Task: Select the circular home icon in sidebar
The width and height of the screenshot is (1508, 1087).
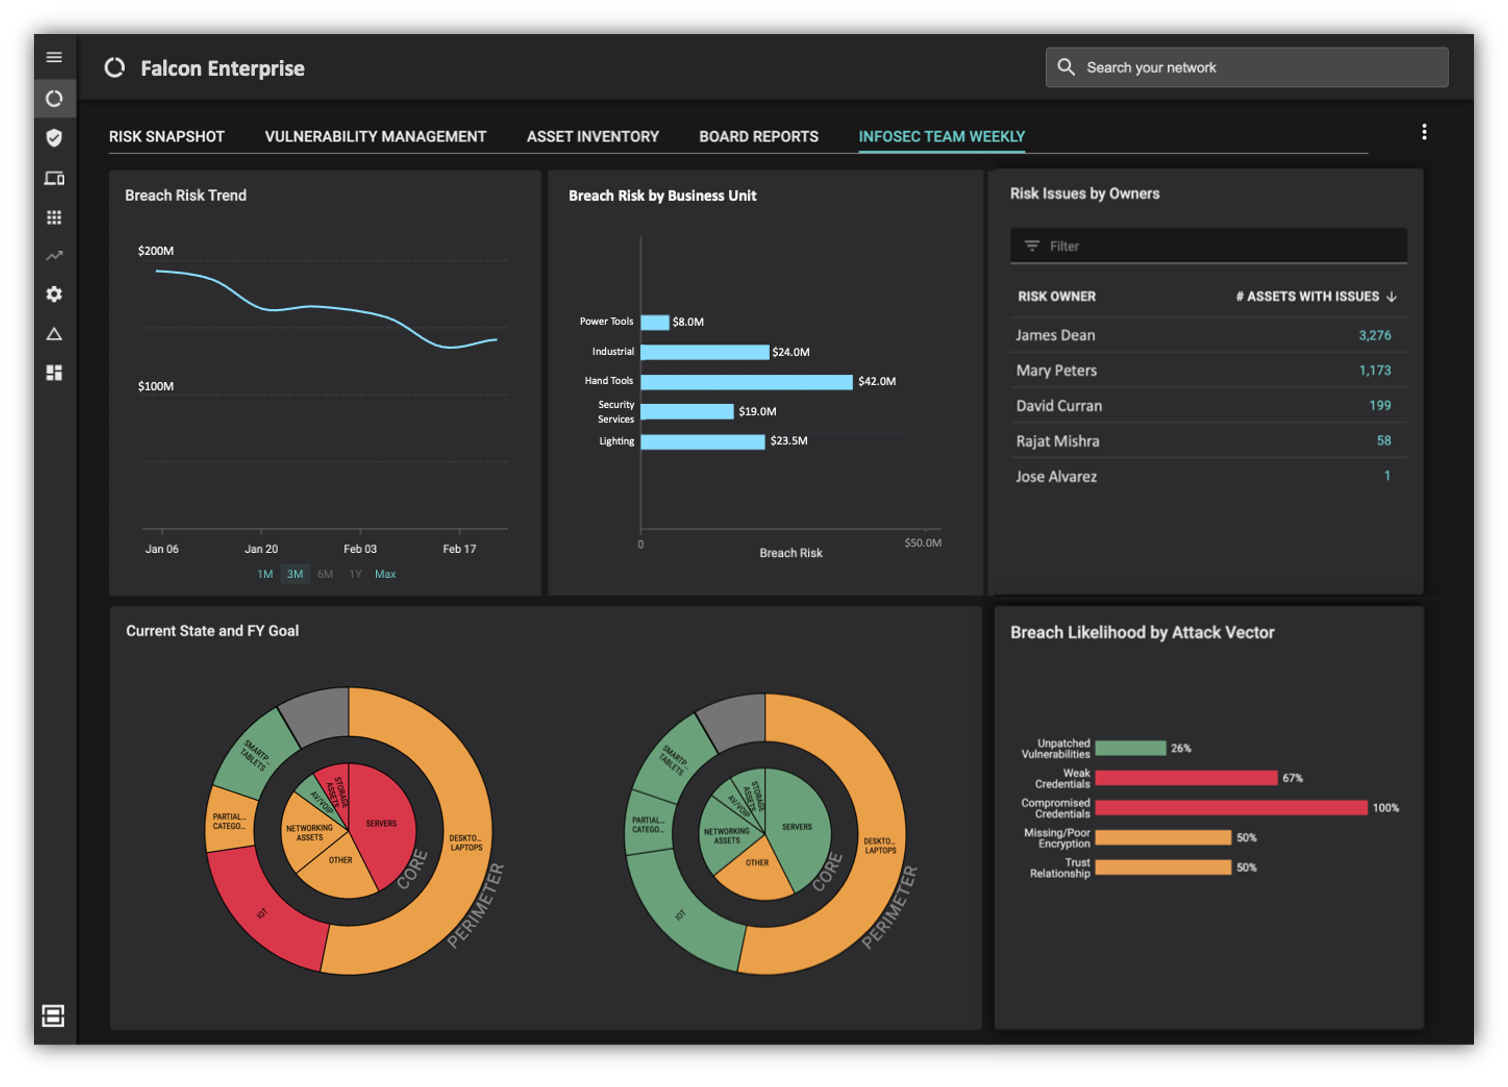Action: tap(54, 98)
